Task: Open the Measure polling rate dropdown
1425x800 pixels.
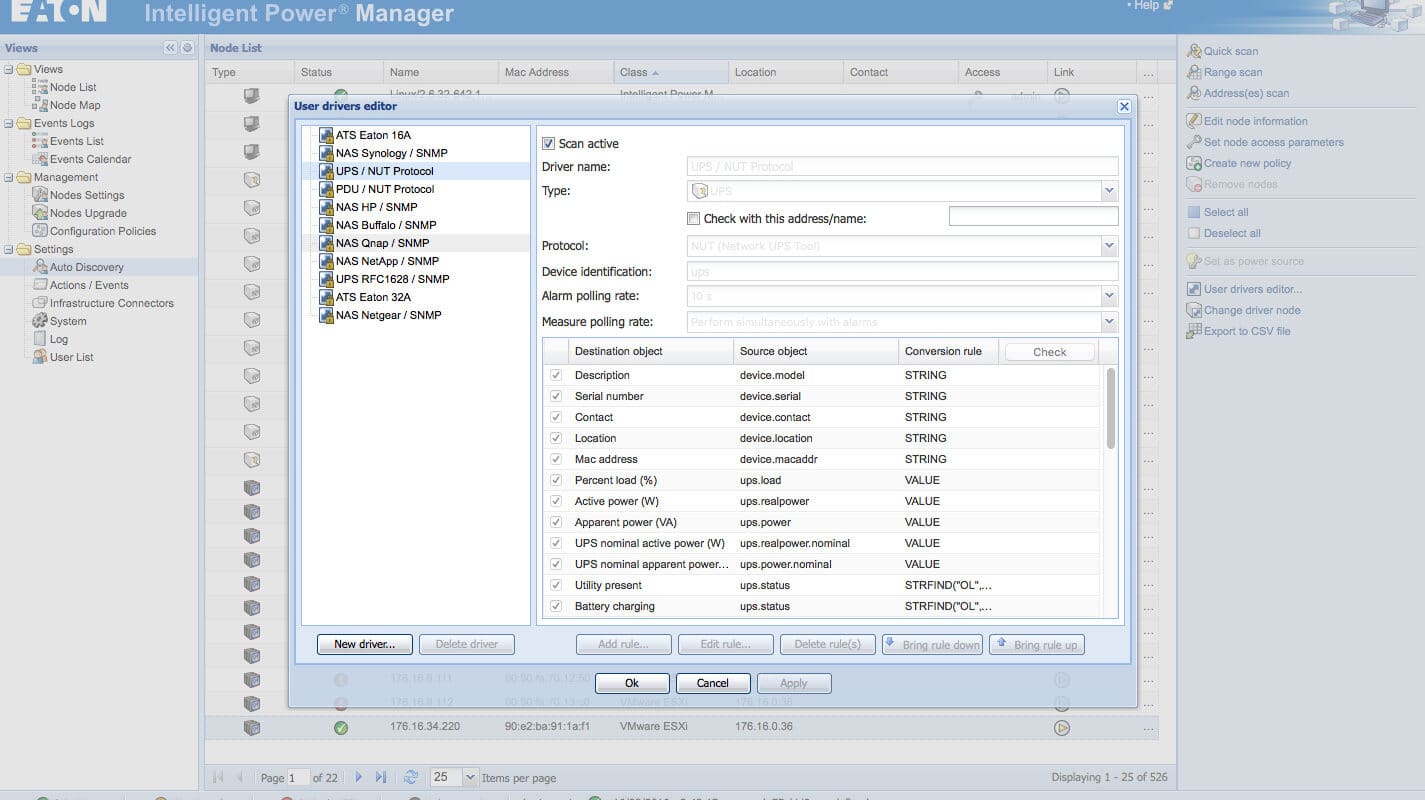Action: click(x=1109, y=322)
